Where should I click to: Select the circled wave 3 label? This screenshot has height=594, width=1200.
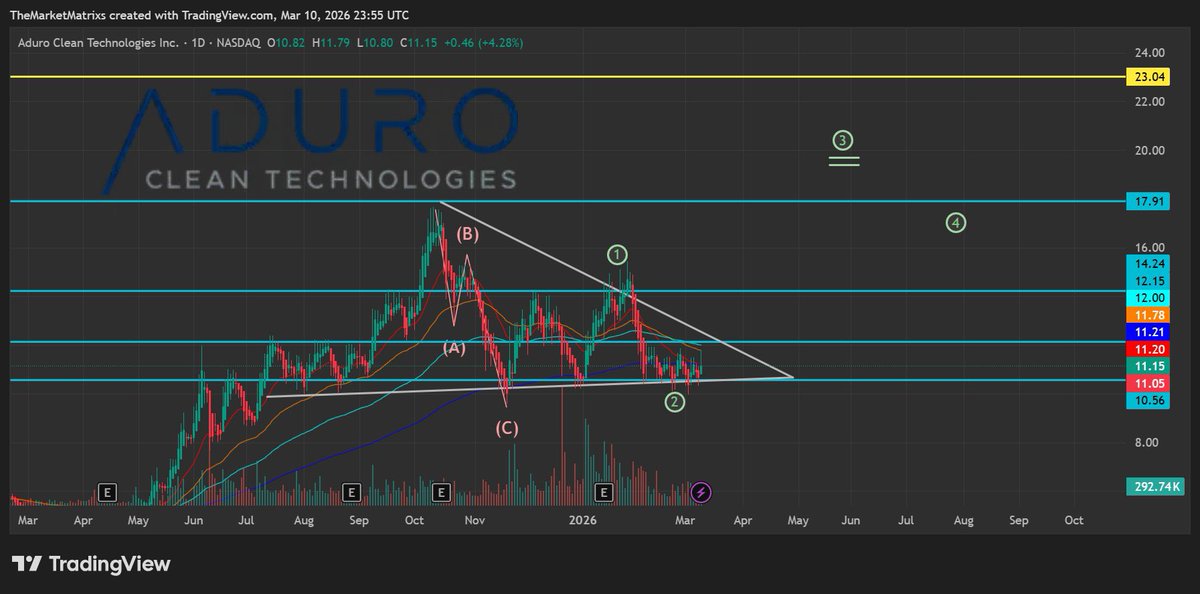coord(844,140)
